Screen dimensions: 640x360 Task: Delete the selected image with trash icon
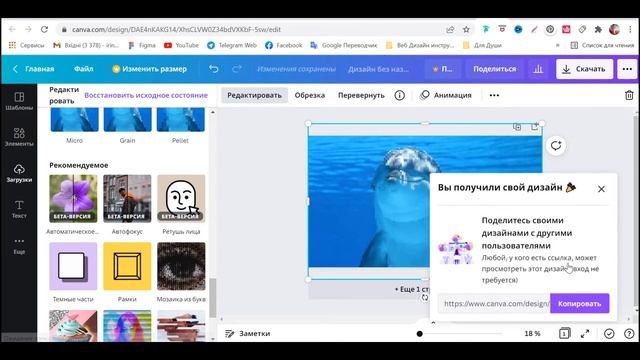pyautogui.click(x=629, y=95)
